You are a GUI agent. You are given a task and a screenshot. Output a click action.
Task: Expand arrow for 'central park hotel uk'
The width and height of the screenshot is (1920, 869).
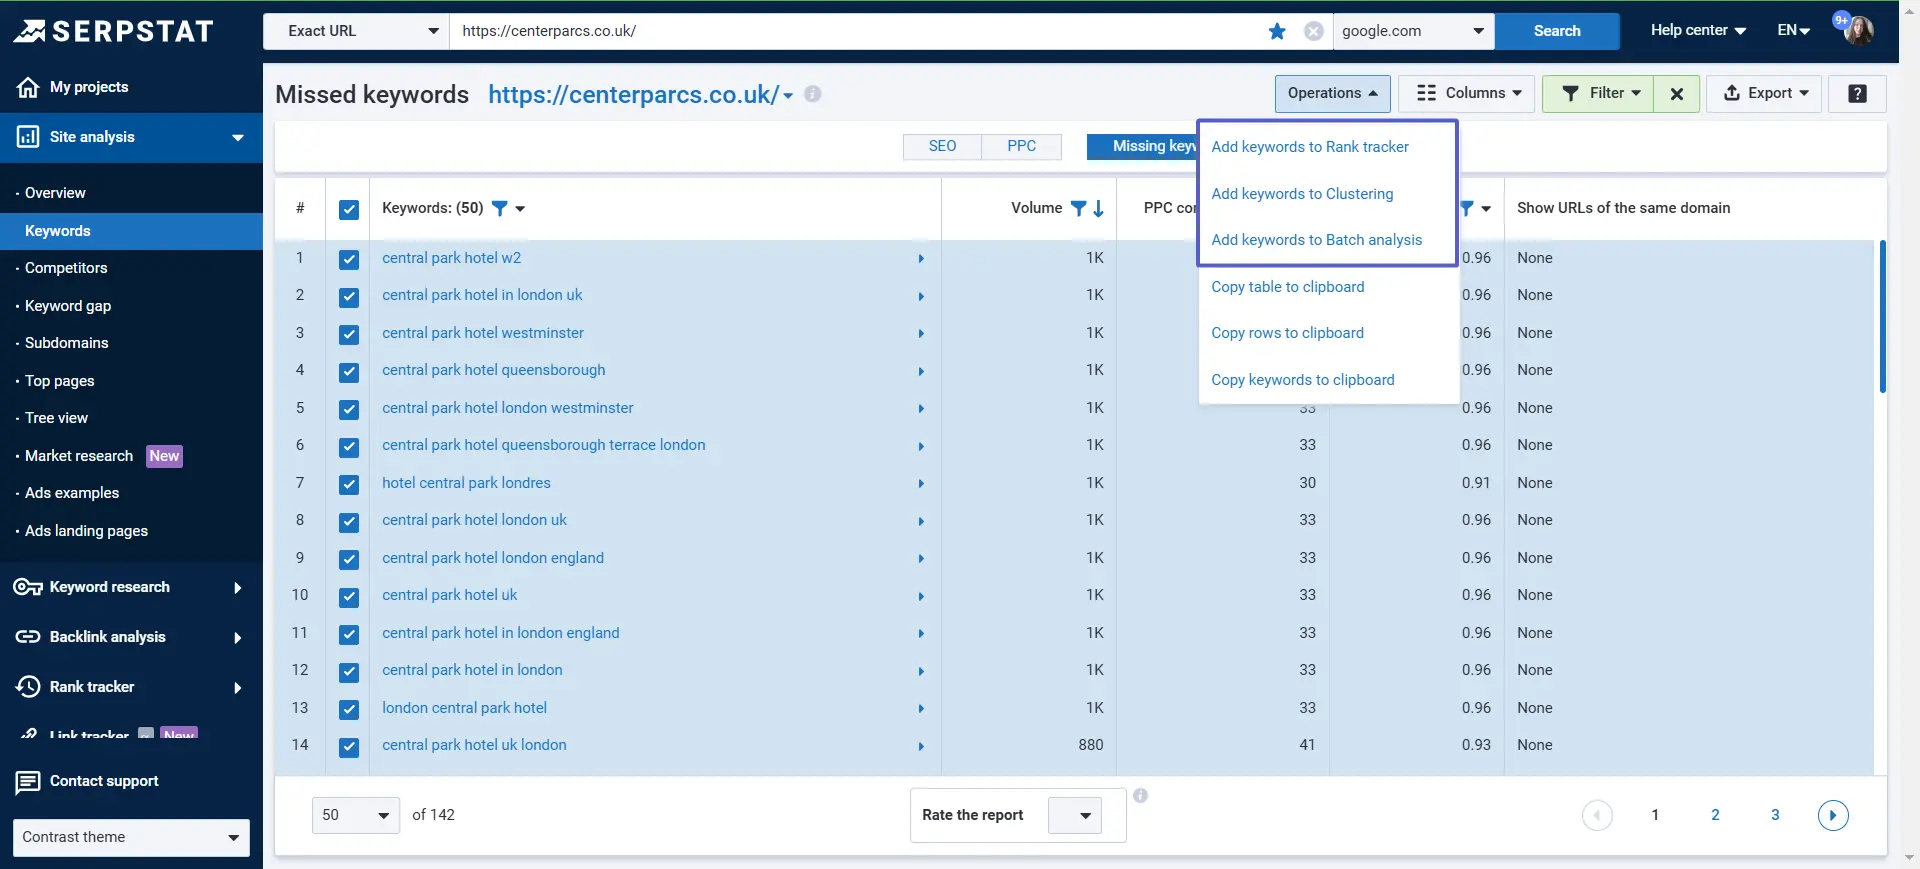921,596
